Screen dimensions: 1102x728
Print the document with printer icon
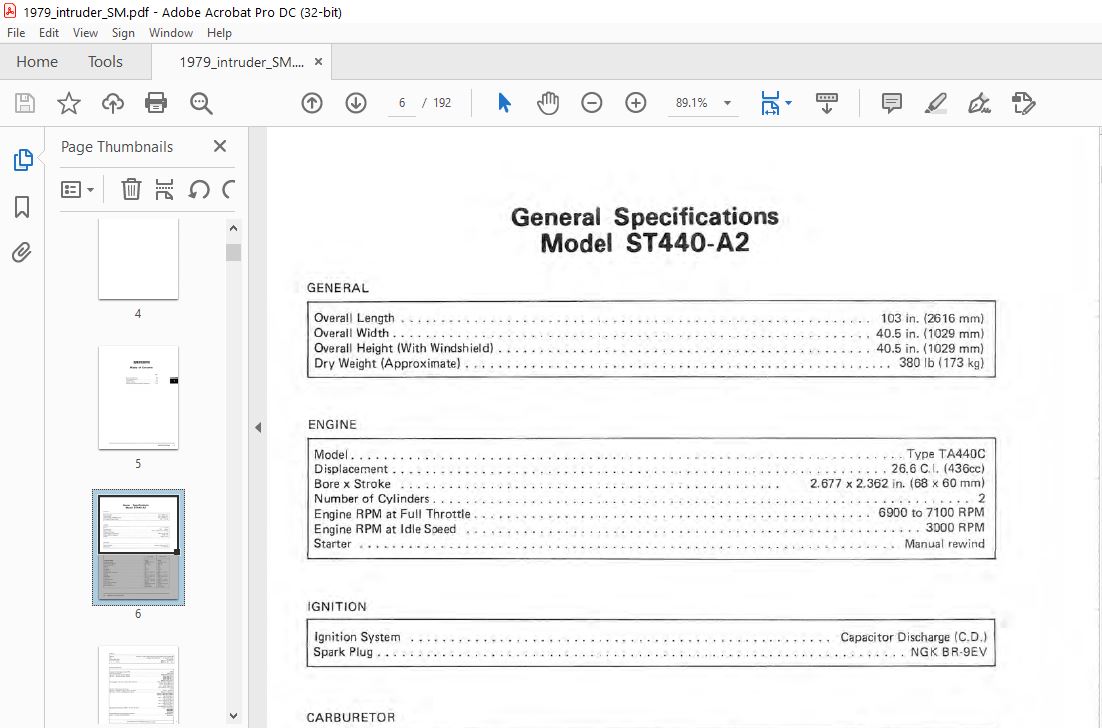tap(156, 103)
